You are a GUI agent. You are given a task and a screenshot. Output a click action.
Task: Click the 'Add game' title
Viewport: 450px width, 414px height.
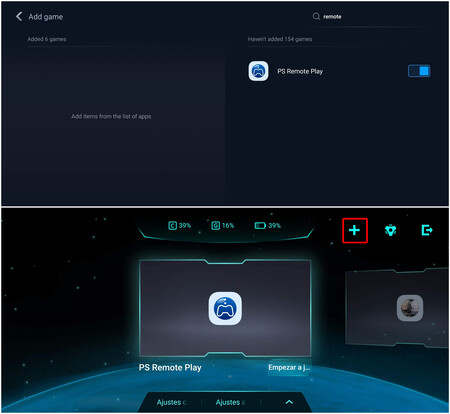(x=46, y=17)
